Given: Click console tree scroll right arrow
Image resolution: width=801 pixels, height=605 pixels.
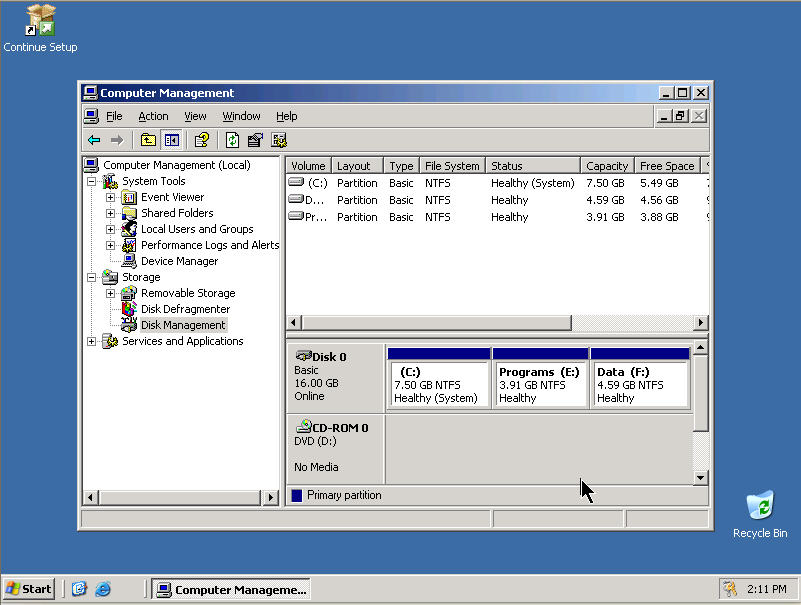Looking at the screenshot, I should (271, 497).
